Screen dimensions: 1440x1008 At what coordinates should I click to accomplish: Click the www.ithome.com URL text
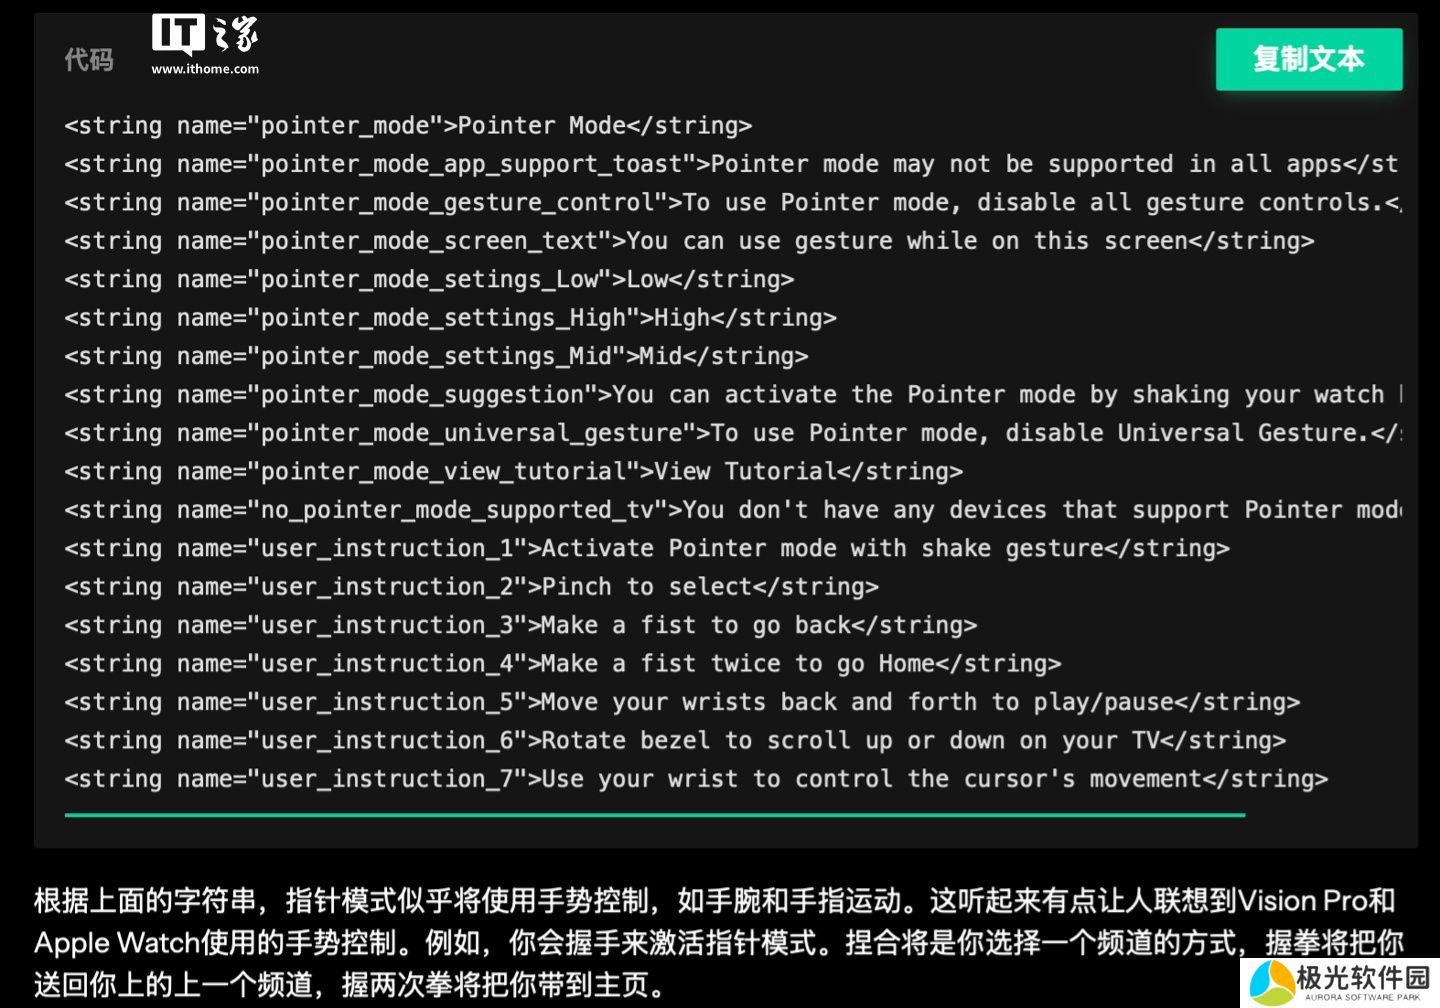coord(205,69)
